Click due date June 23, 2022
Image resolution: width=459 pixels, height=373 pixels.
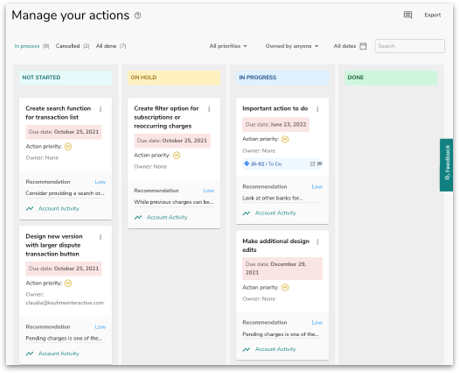(276, 125)
